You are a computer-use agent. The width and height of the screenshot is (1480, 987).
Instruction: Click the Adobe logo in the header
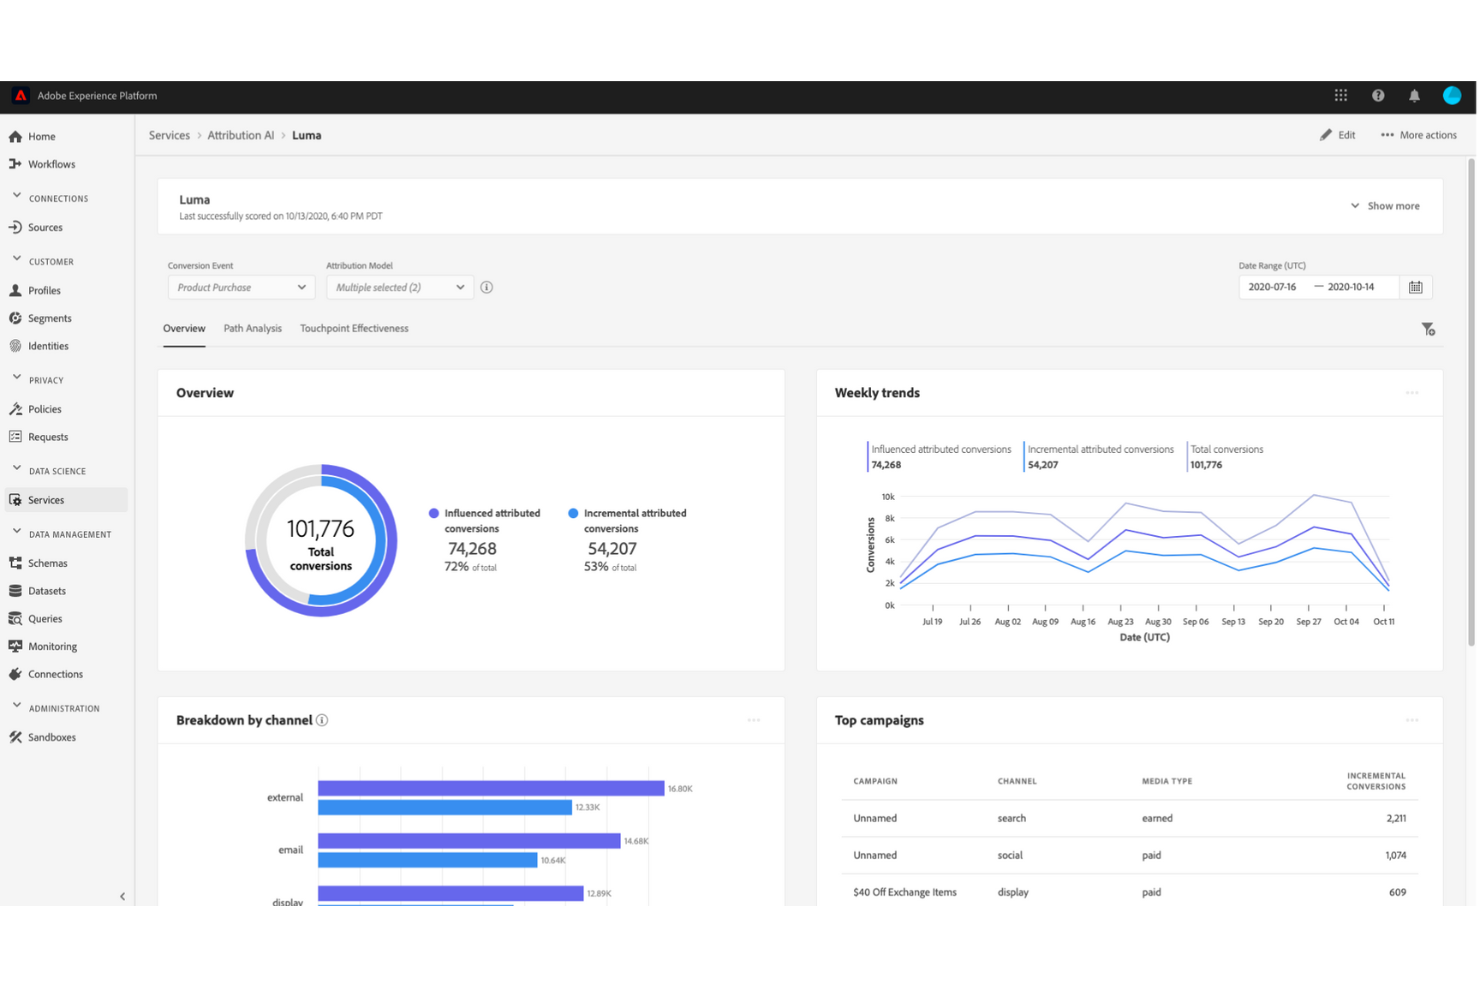click(20, 96)
